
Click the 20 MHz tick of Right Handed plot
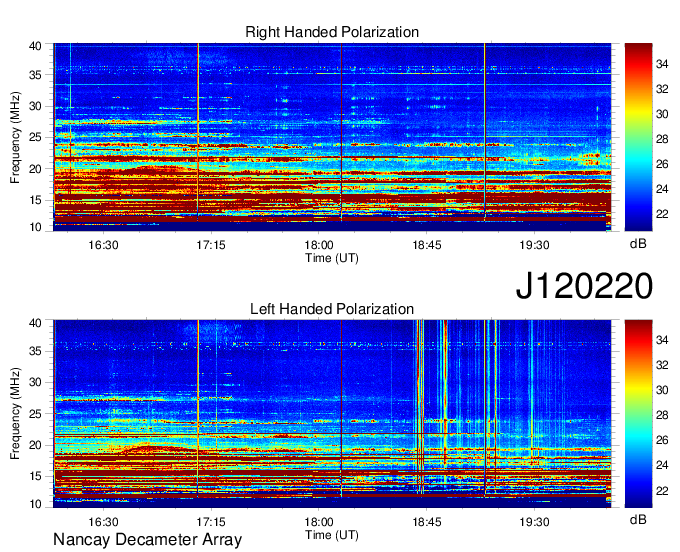point(36,169)
